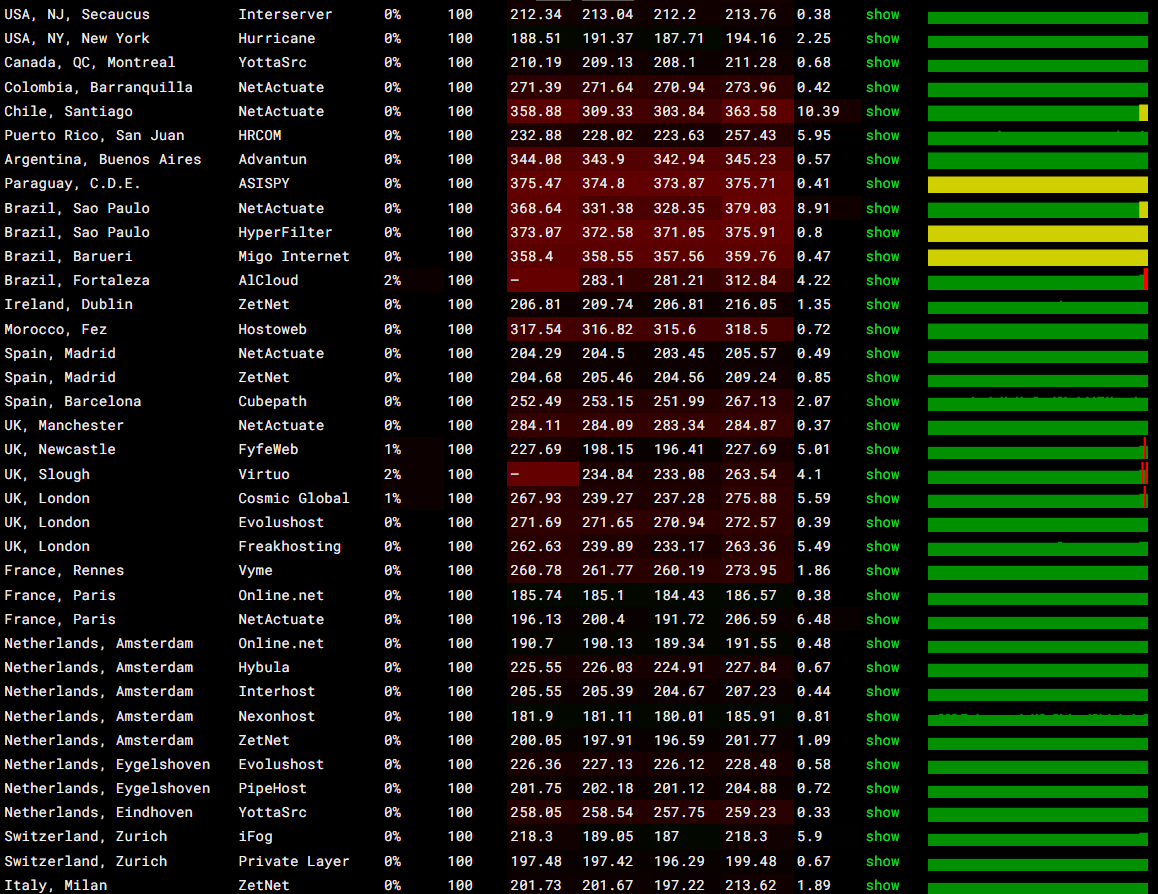1158x894 pixels.
Task: Open show for Amsterdam Hybula row
Action: pyautogui.click(x=883, y=667)
